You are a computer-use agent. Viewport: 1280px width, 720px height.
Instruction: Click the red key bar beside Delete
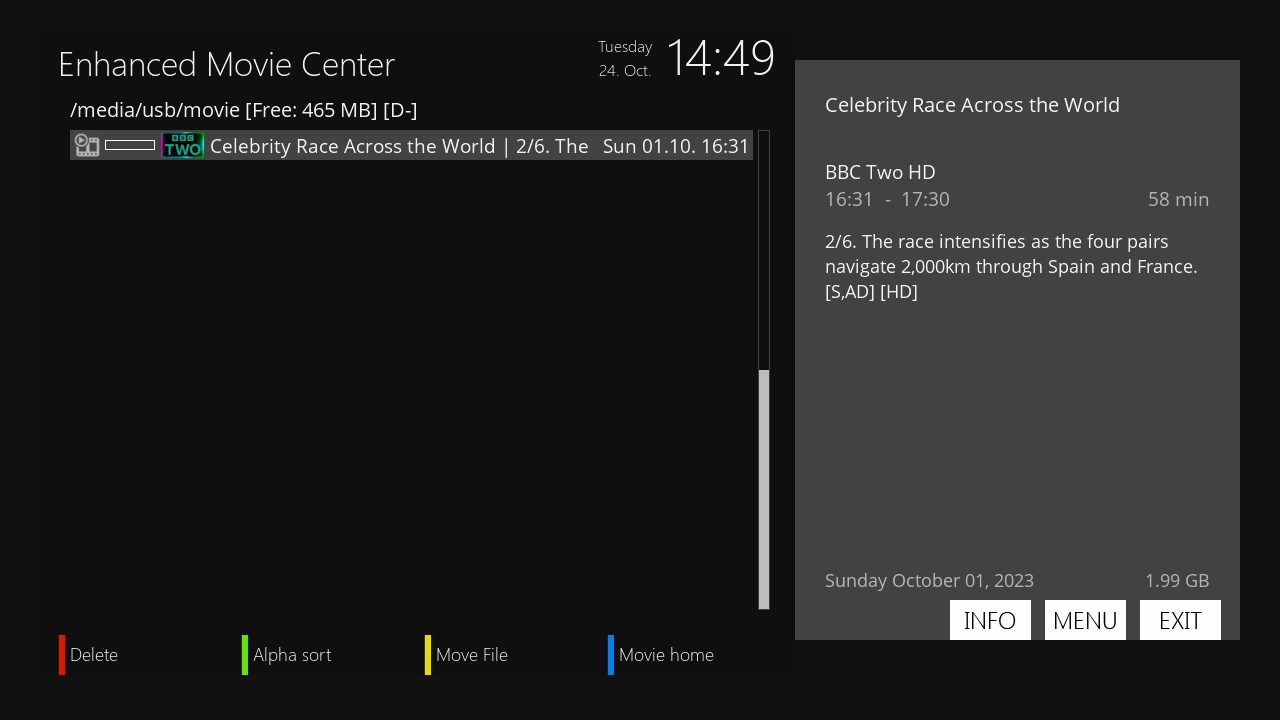tap(61, 655)
